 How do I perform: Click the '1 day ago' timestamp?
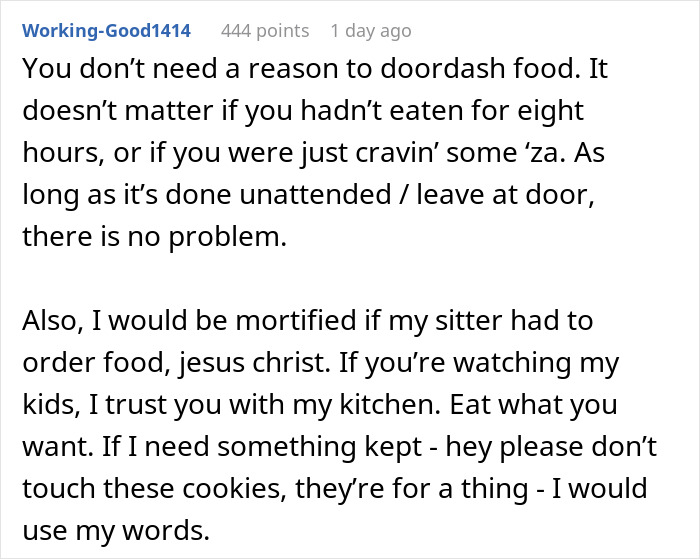[x=370, y=31]
